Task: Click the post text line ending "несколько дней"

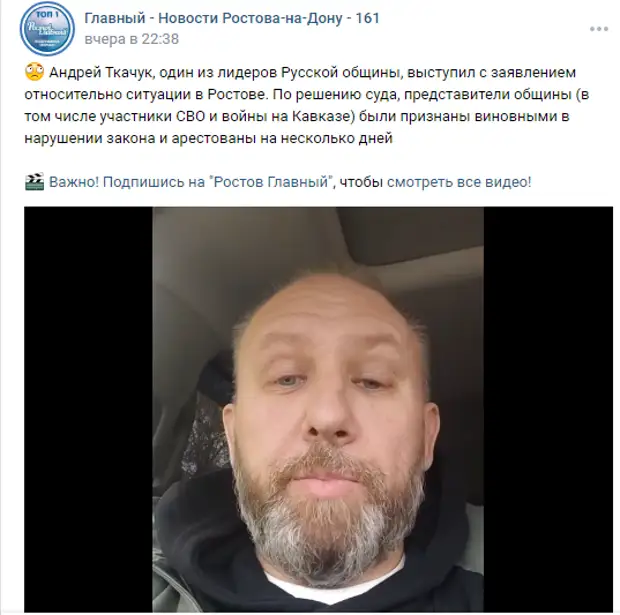Action: pyautogui.click(x=208, y=138)
